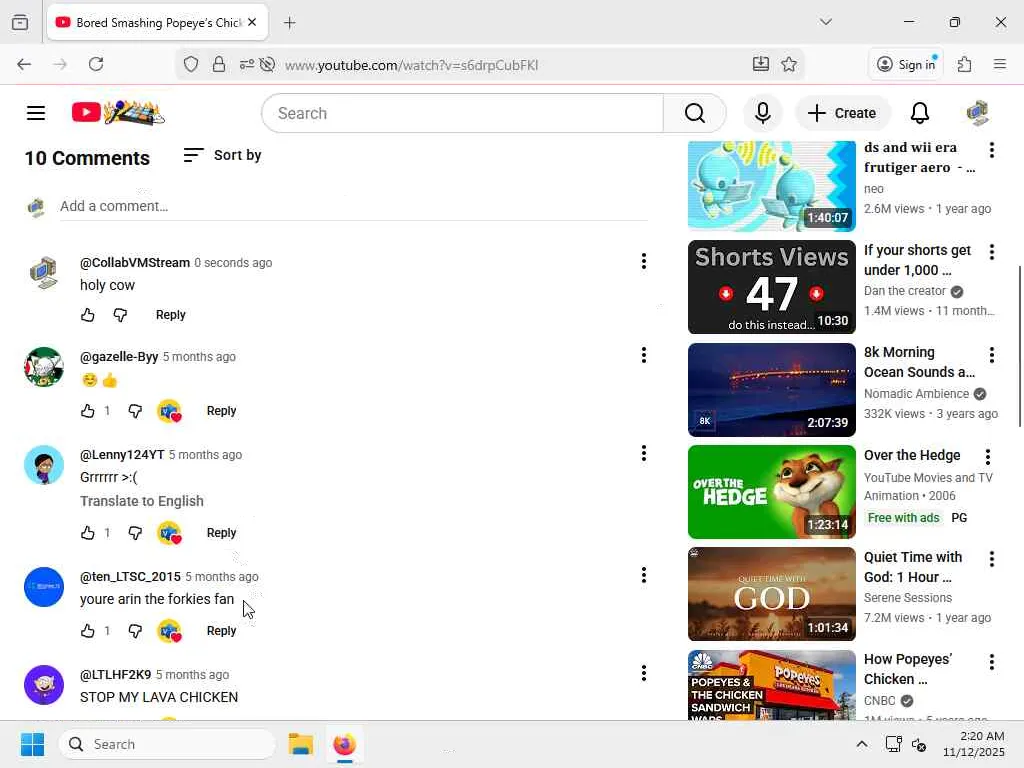
Task: Go back with browser back arrow
Action: [24, 64]
